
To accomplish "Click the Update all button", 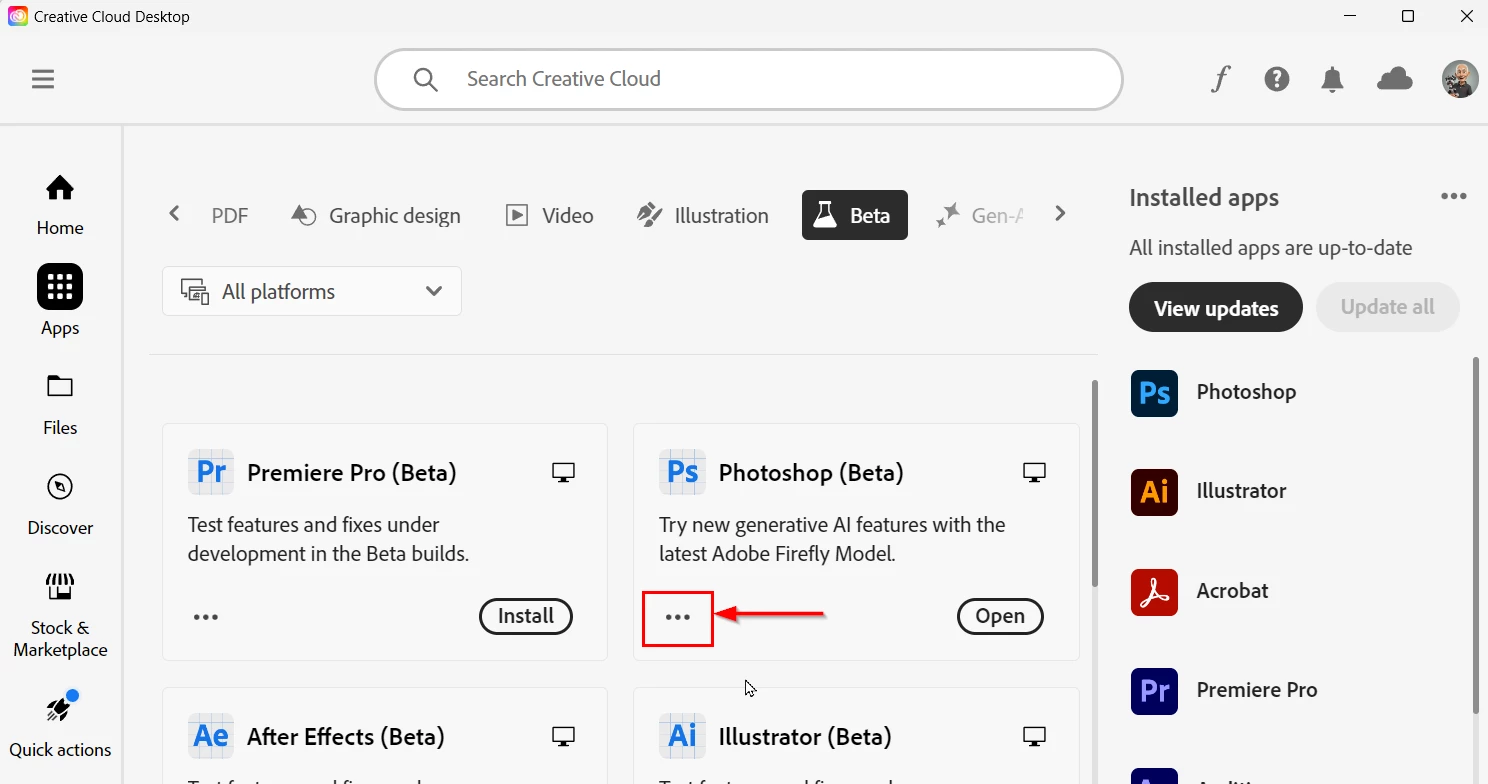I will point(1388,307).
